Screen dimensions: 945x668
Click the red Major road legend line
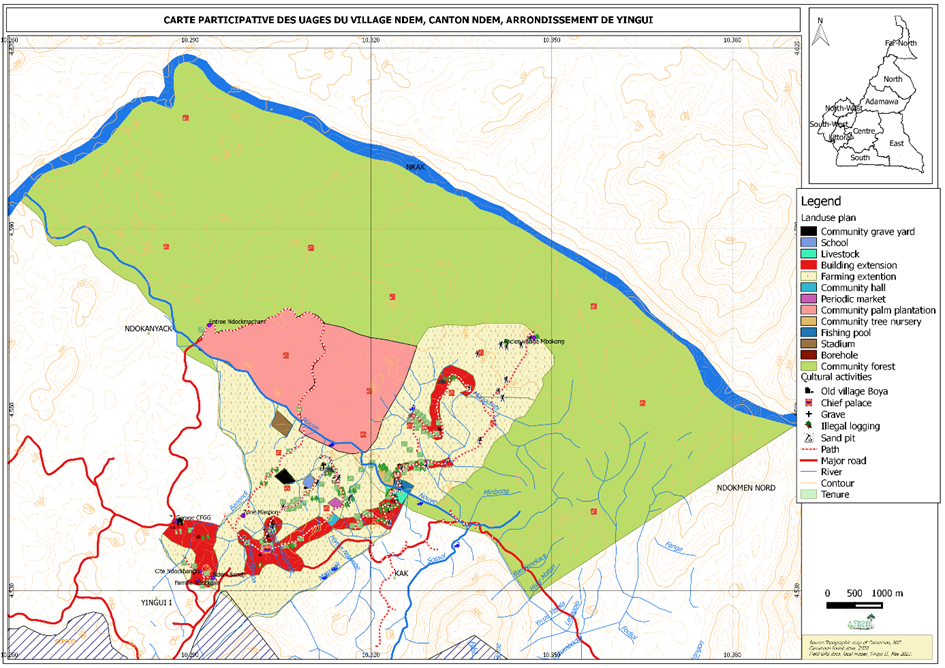809,461
